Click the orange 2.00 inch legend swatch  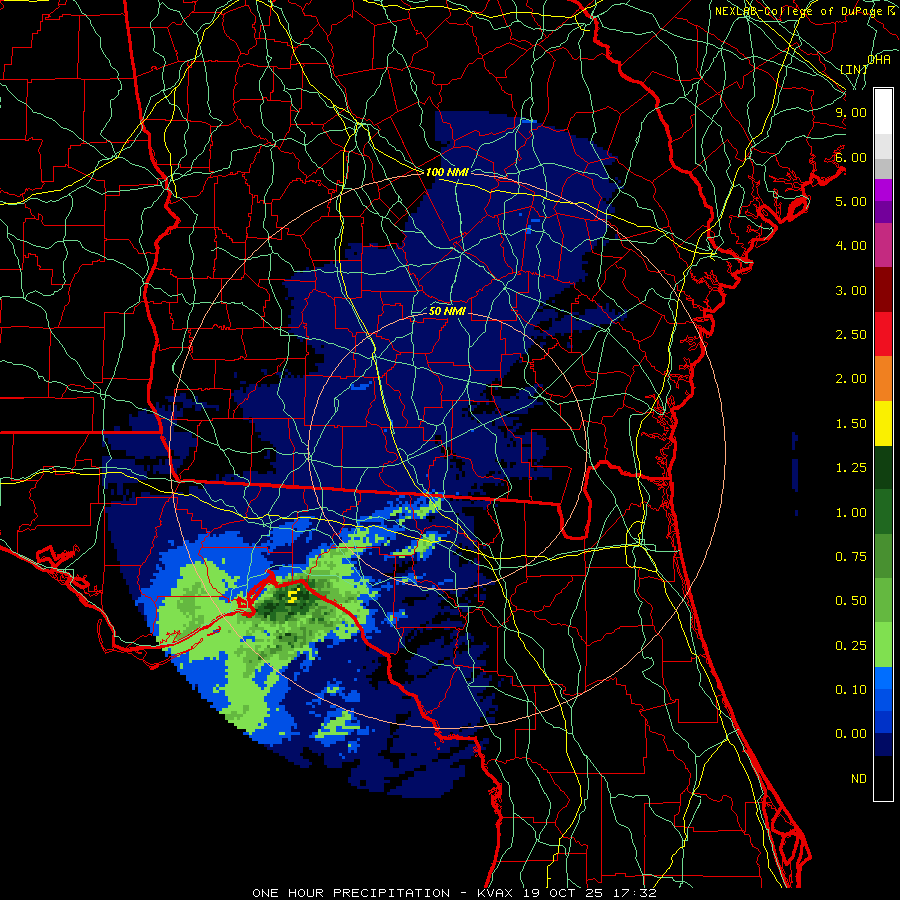883,378
